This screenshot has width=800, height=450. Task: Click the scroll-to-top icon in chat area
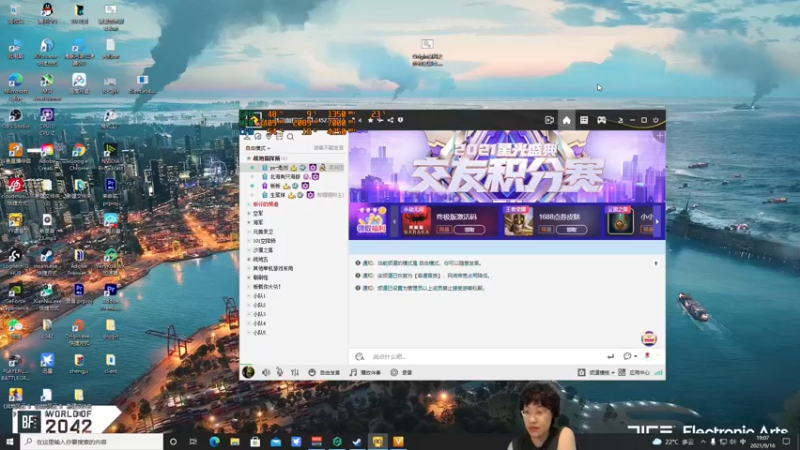click(x=656, y=264)
